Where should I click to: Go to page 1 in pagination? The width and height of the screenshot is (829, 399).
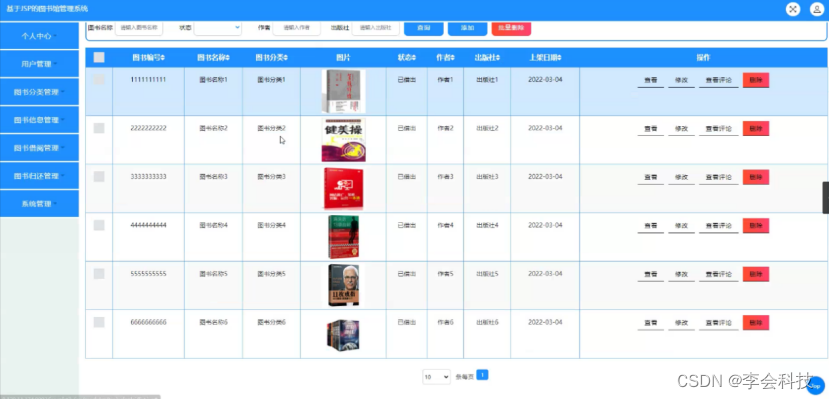tap(482, 375)
